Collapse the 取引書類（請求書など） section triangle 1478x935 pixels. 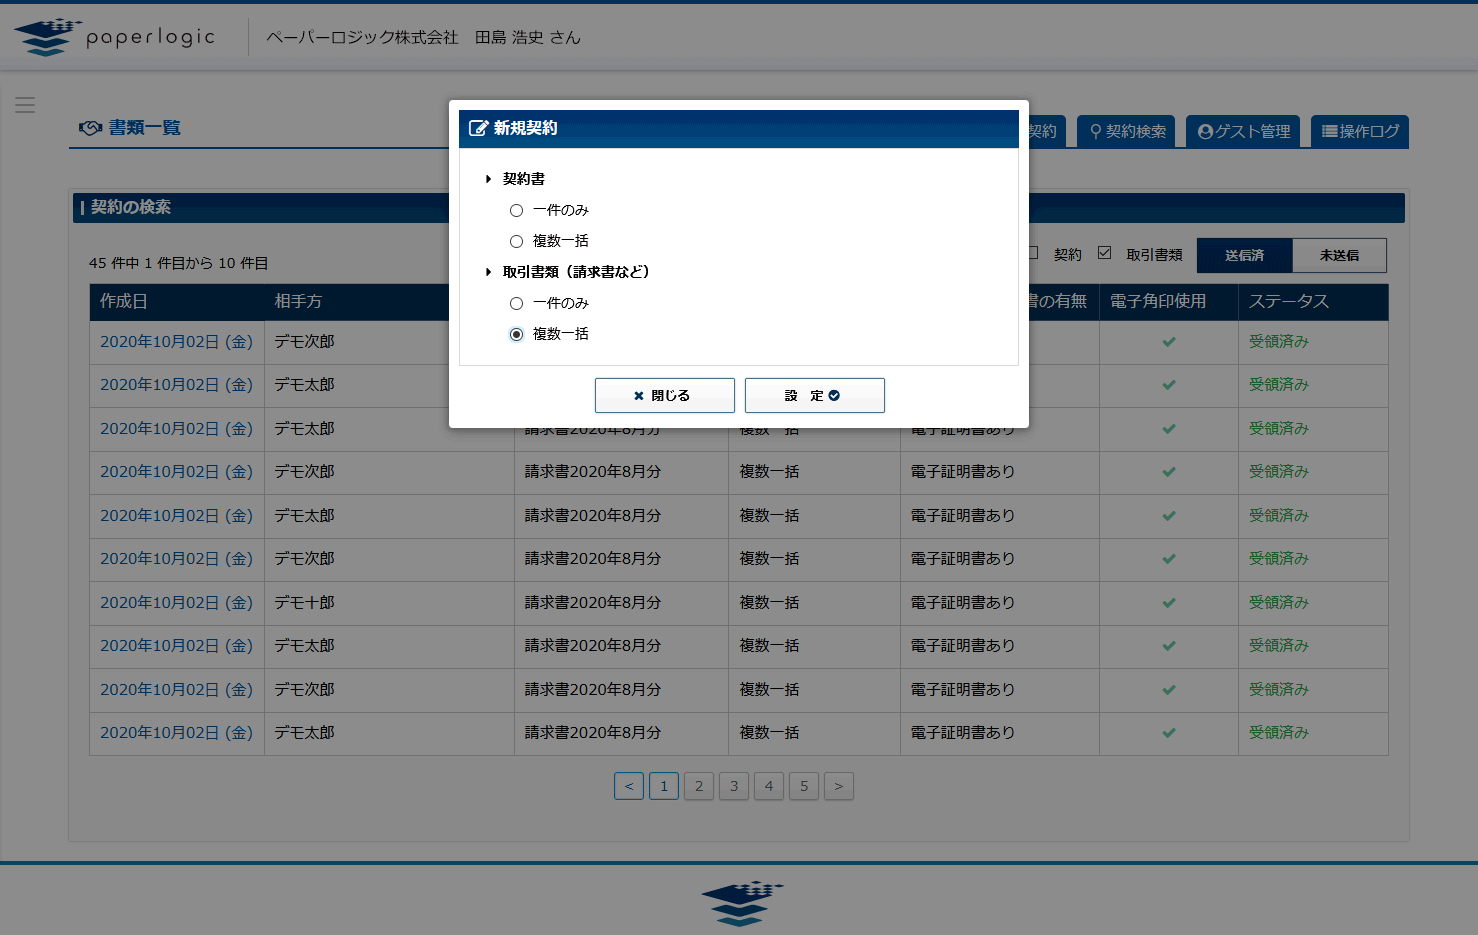[488, 272]
